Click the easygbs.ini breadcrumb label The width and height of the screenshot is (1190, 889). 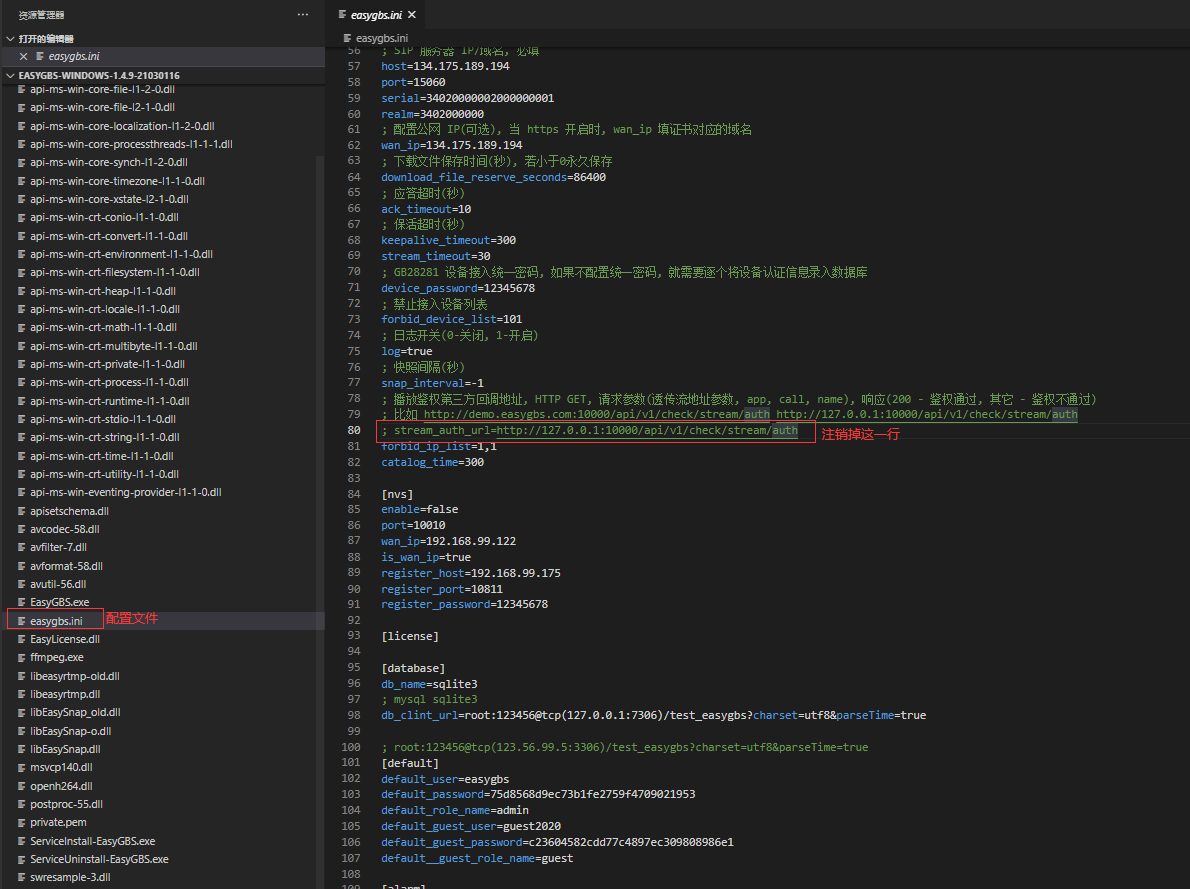pos(382,38)
